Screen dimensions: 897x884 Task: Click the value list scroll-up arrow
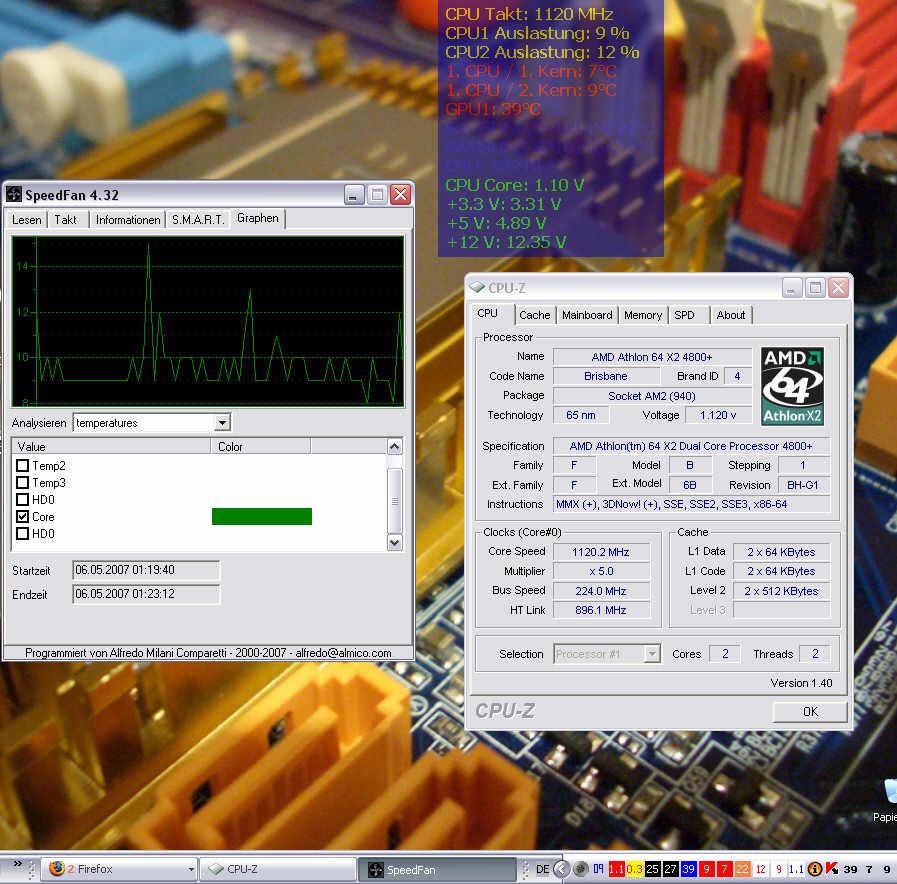[x=395, y=446]
